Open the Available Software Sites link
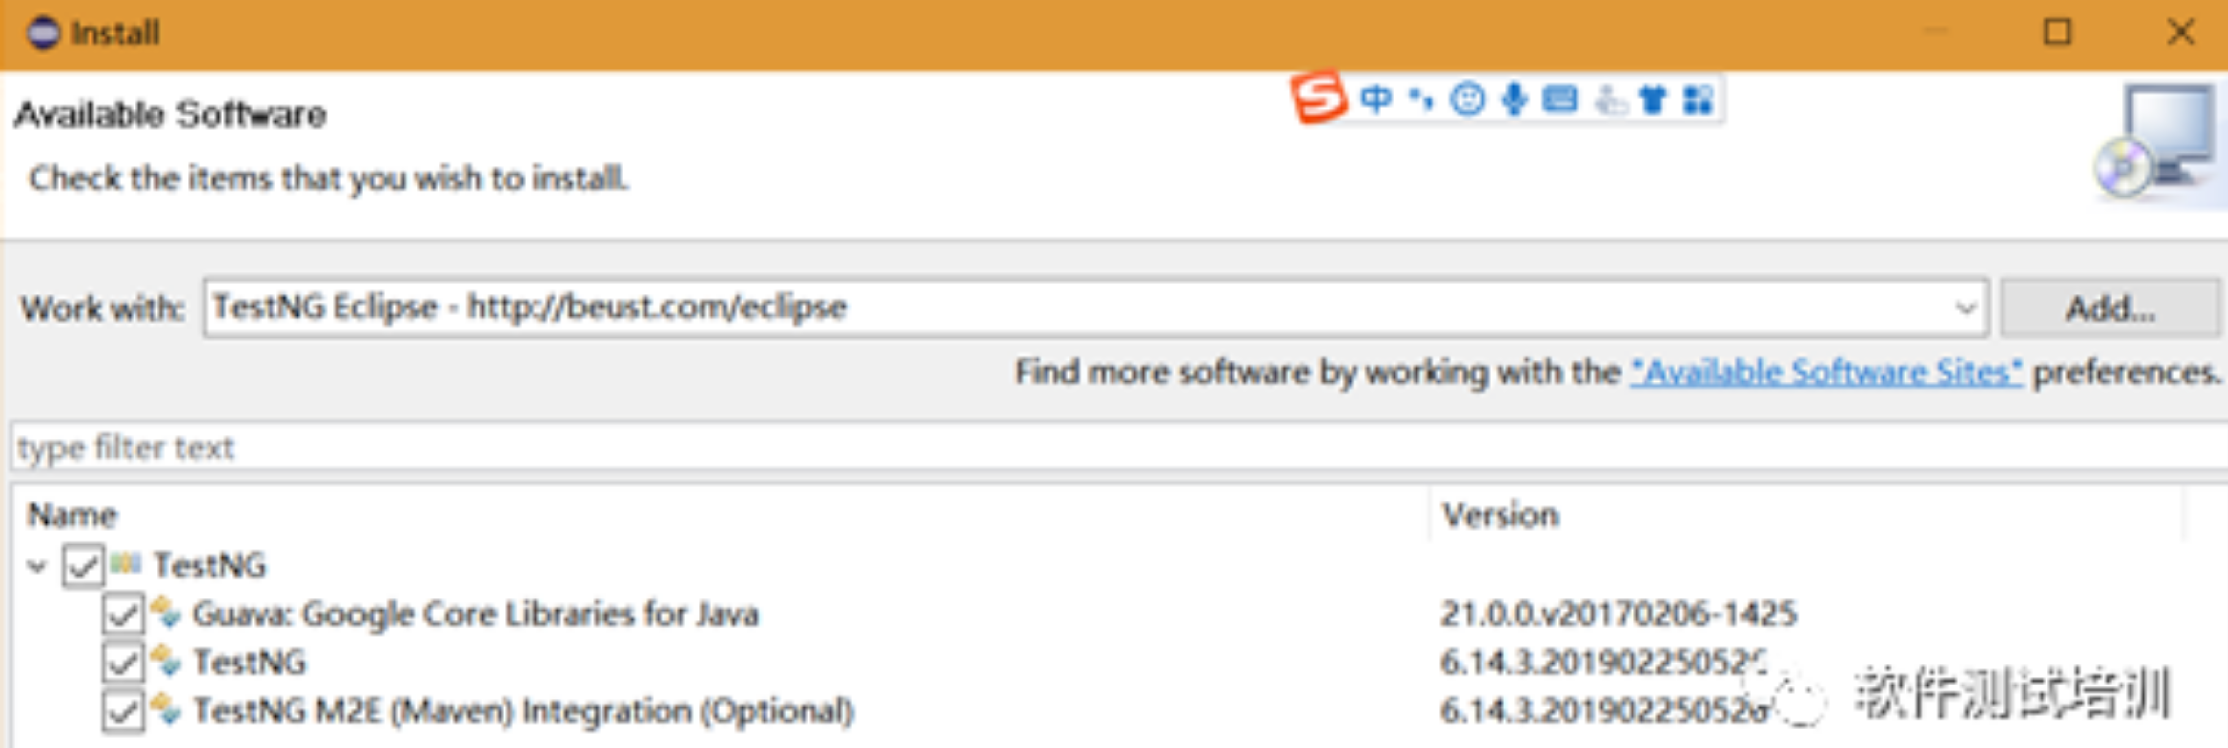 [x=1826, y=372]
